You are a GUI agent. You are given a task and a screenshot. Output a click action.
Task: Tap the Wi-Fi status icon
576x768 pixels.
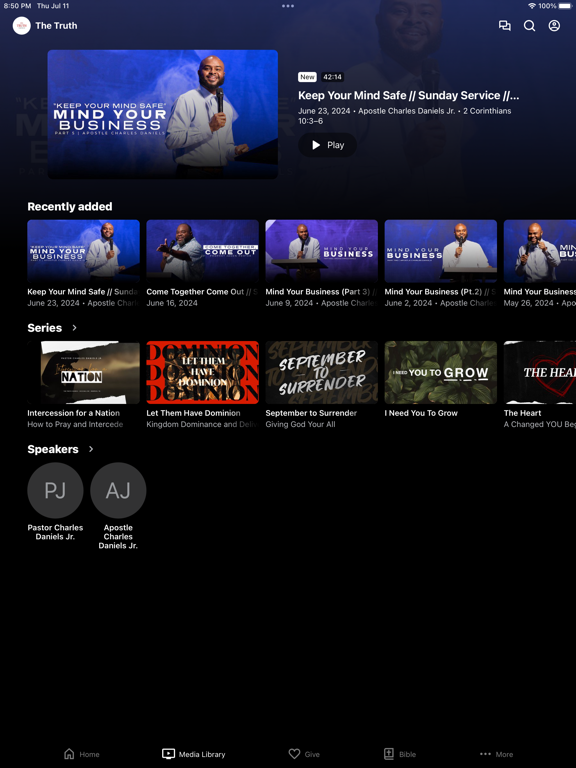click(x=532, y=6)
